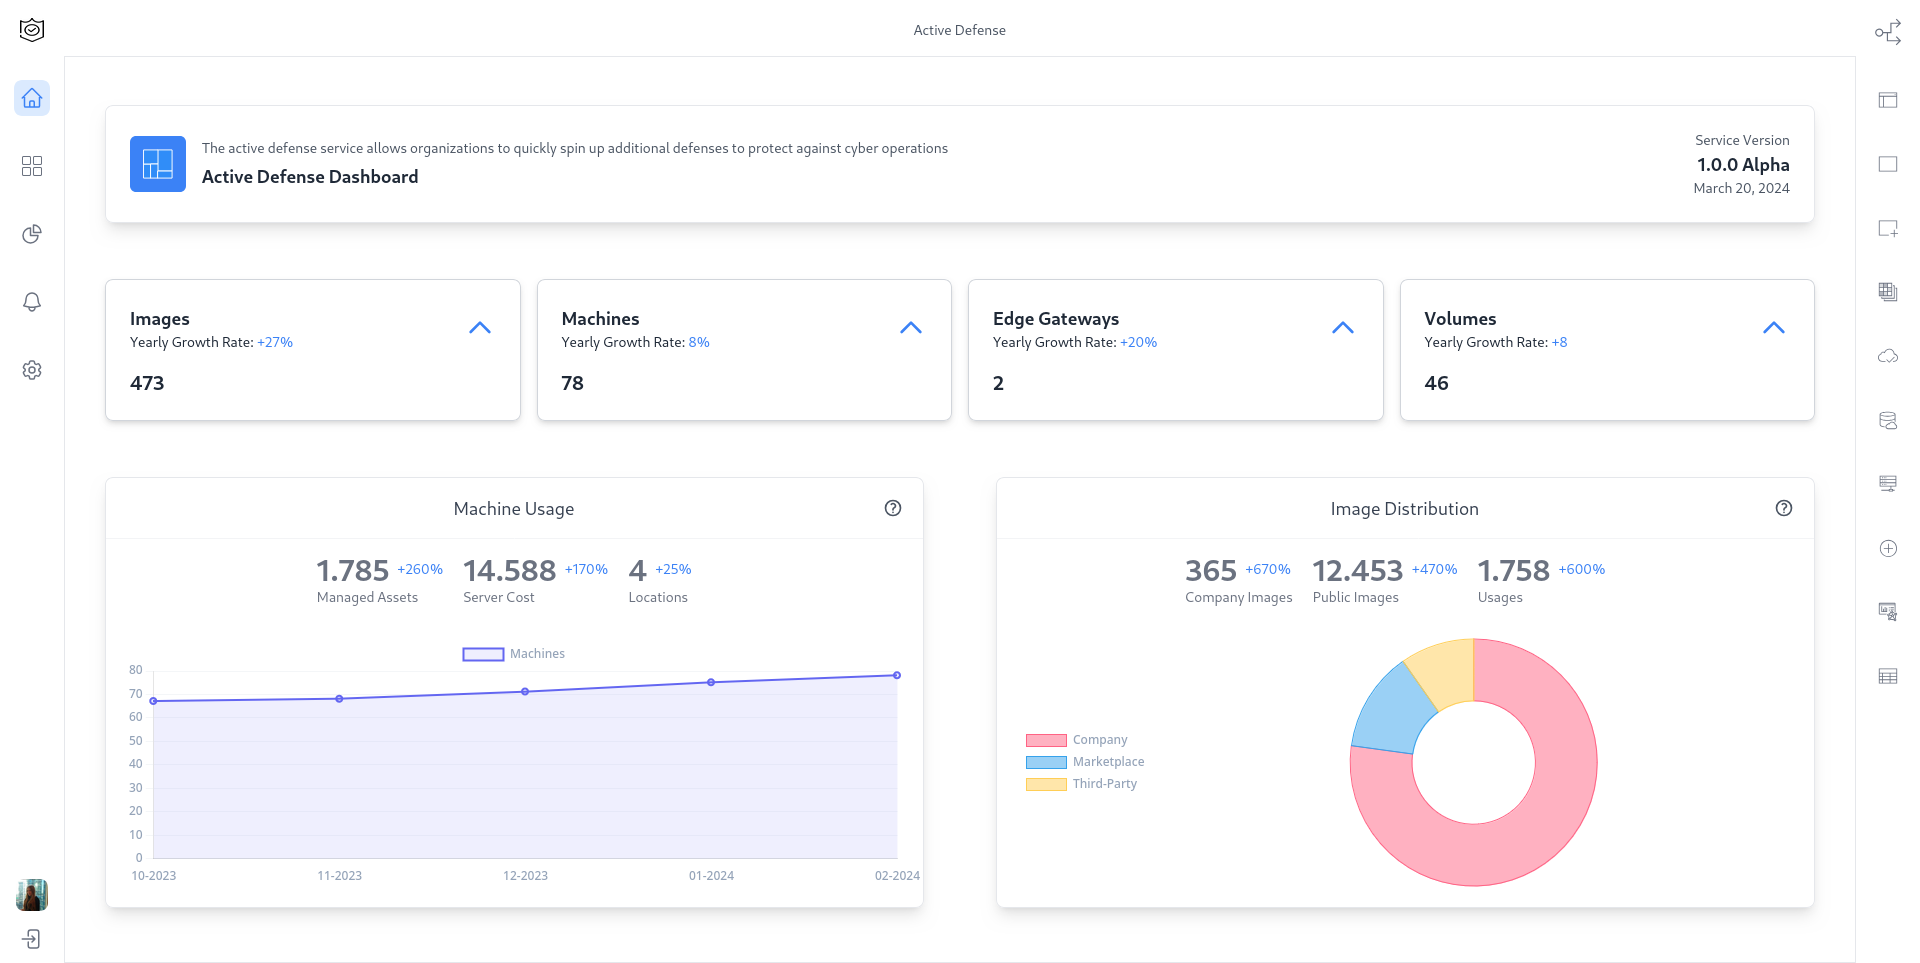Click the Images growth rate +27%

[275, 342]
